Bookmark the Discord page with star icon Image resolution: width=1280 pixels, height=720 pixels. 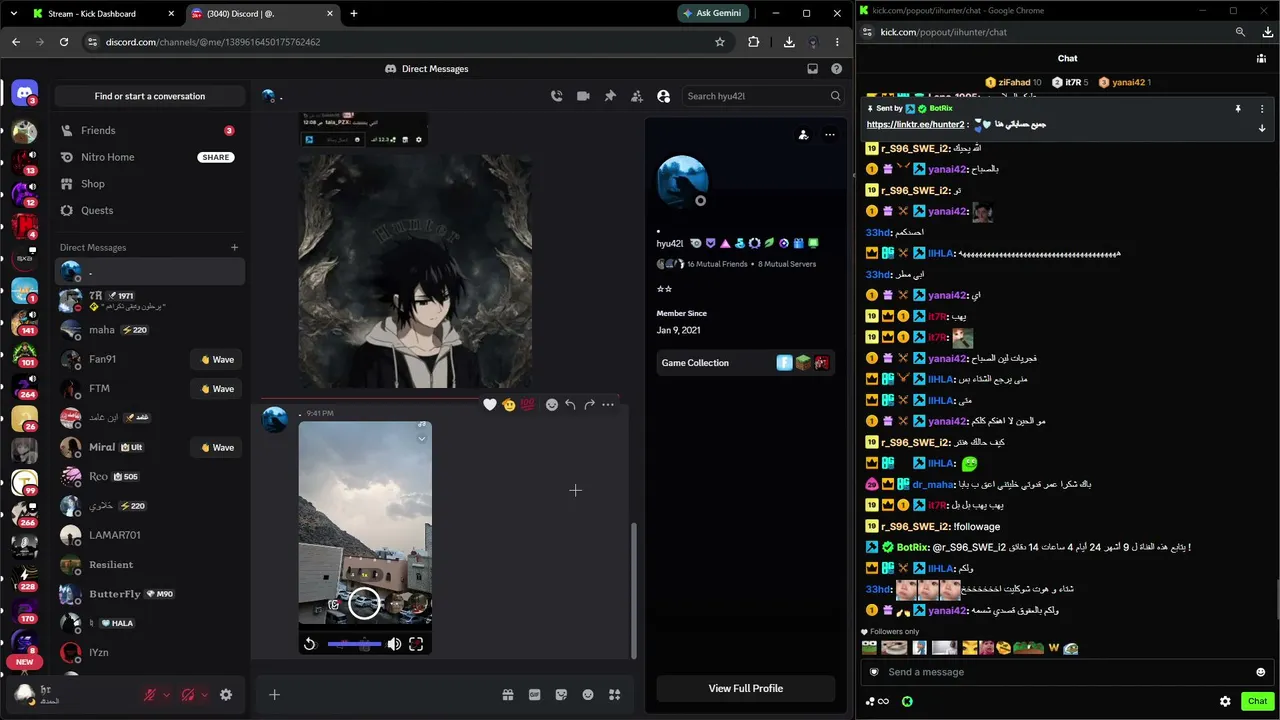tap(720, 42)
